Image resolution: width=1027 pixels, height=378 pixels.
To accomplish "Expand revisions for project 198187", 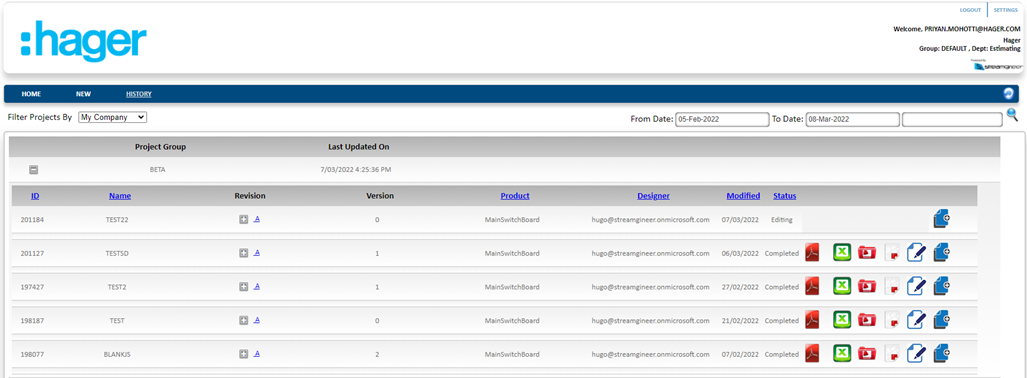I will pyautogui.click(x=244, y=320).
